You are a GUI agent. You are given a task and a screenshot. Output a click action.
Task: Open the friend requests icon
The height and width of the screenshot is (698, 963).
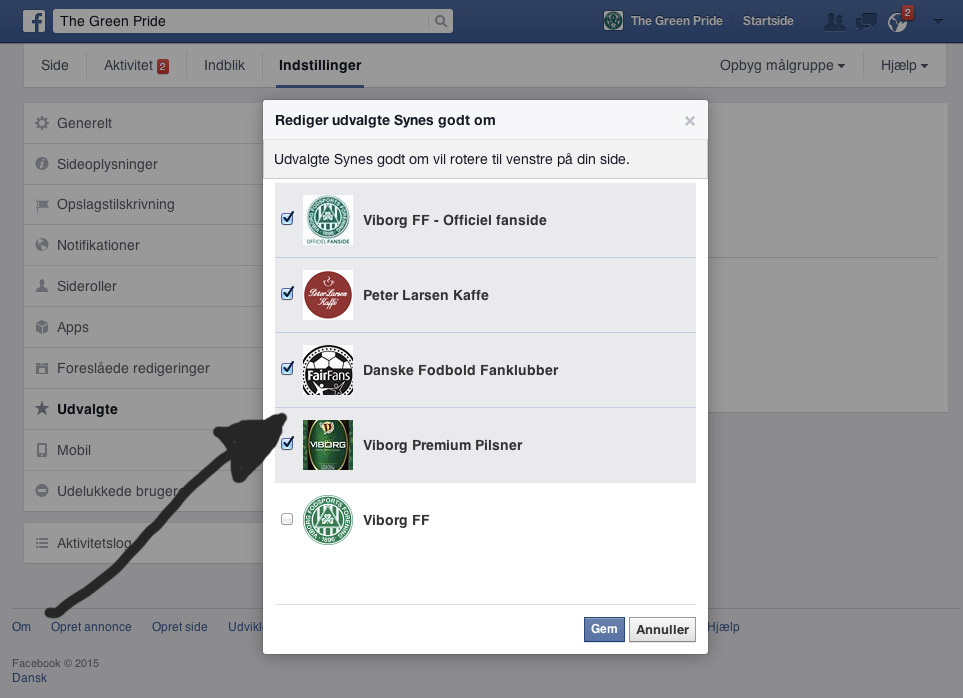point(833,21)
